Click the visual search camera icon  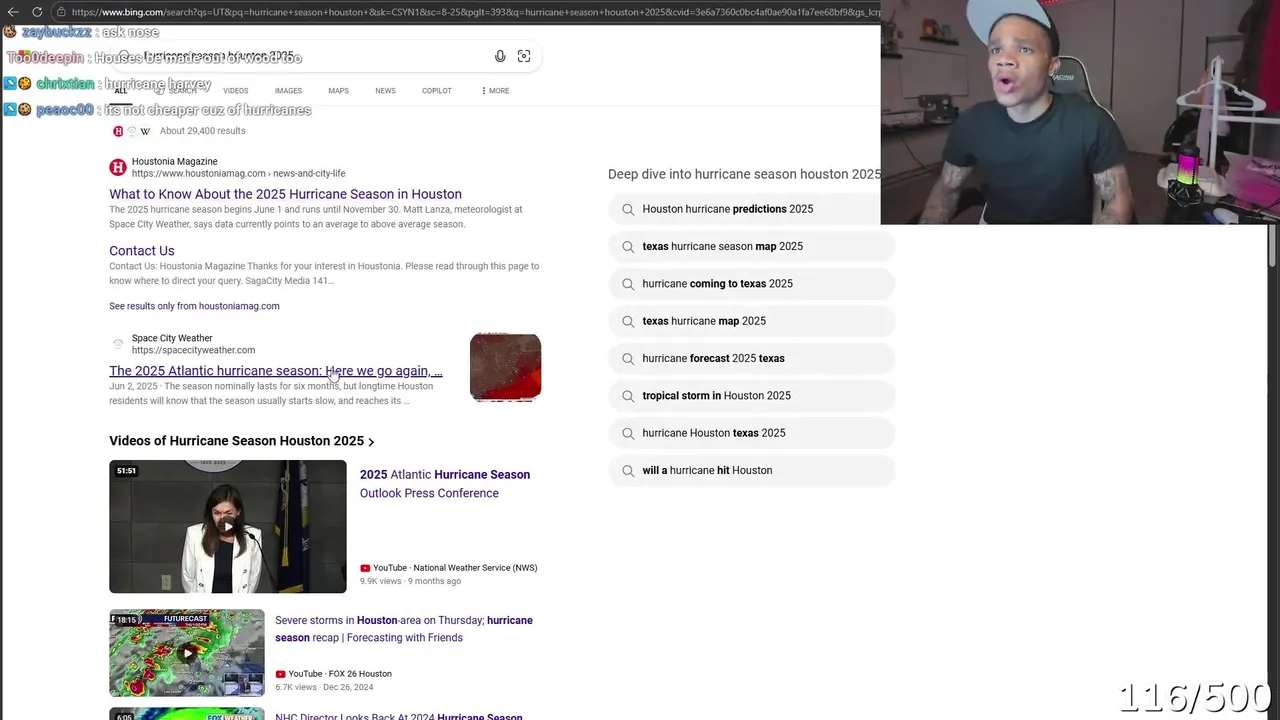(x=524, y=57)
